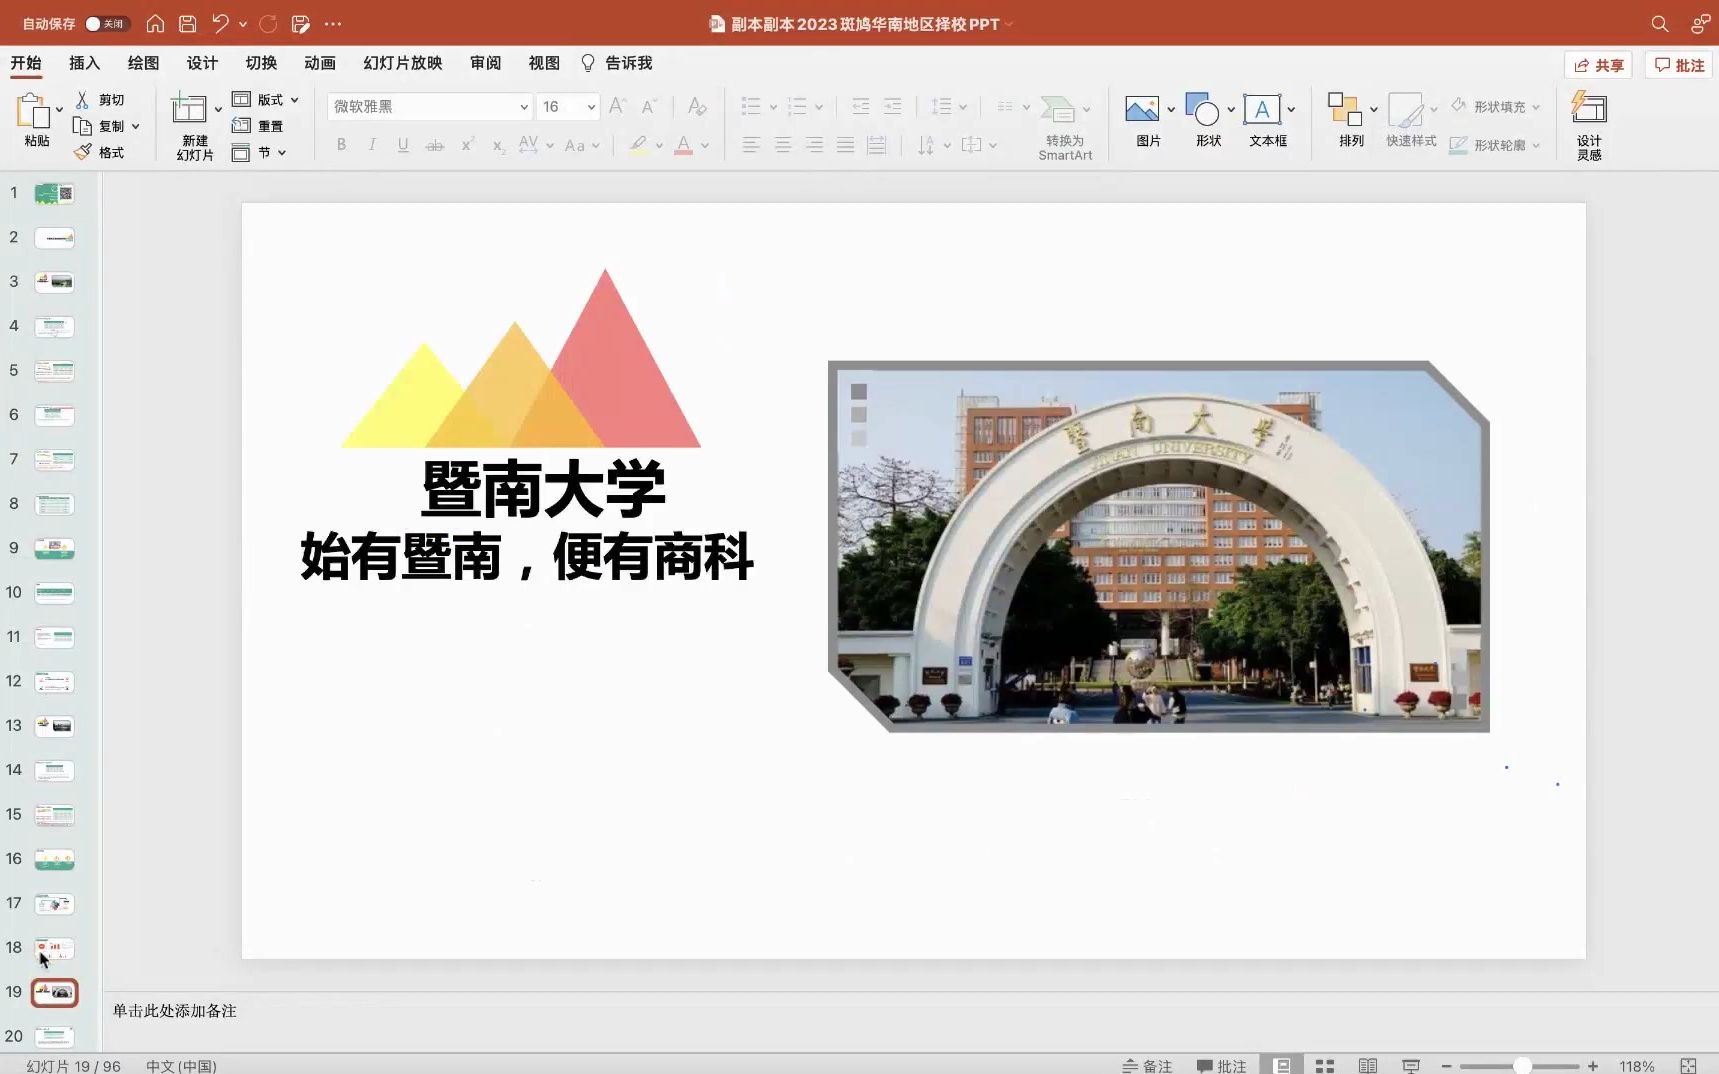Open the 开始 ribbon tab
The height and width of the screenshot is (1074, 1719).
[26, 63]
